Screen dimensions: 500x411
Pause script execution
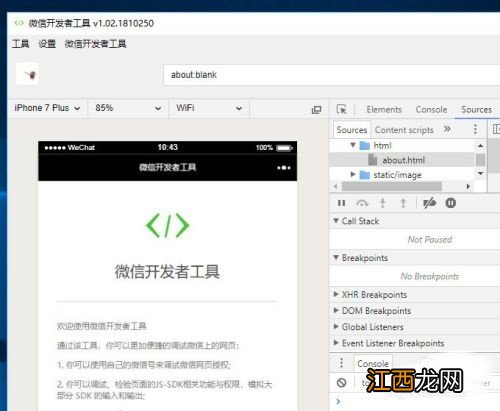tap(341, 203)
